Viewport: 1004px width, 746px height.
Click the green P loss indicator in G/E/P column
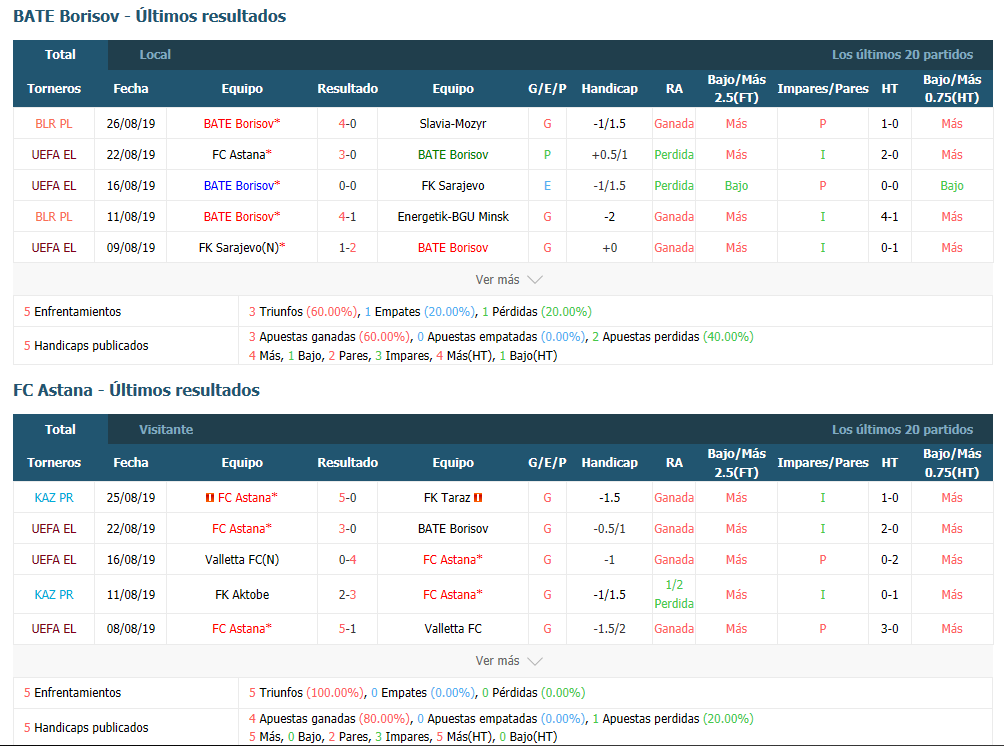pyautogui.click(x=547, y=155)
